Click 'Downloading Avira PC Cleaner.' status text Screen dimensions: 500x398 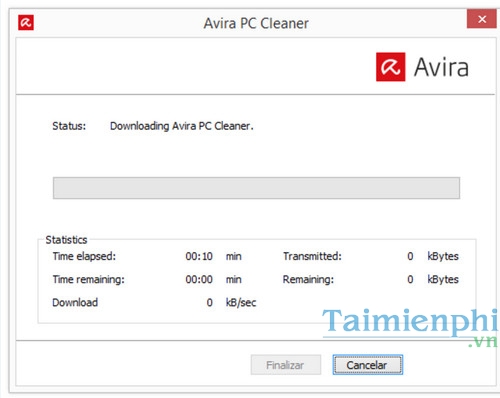(182, 126)
